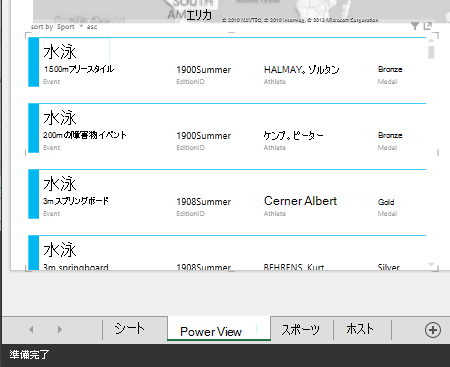Click Bronze medal on ケンプ card
This screenshot has width=450, height=367.
tap(390, 135)
